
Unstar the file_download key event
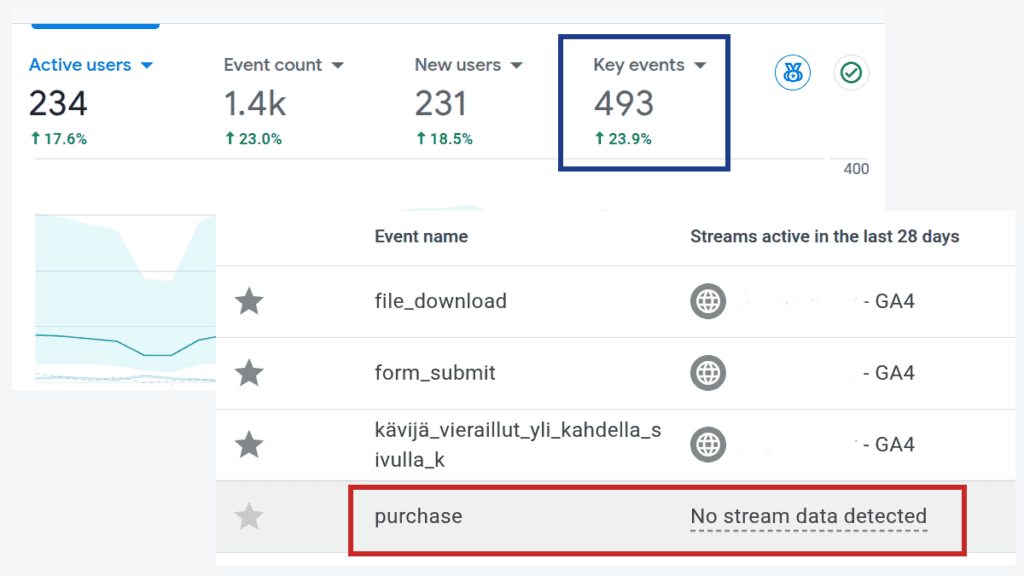click(249, 300)
